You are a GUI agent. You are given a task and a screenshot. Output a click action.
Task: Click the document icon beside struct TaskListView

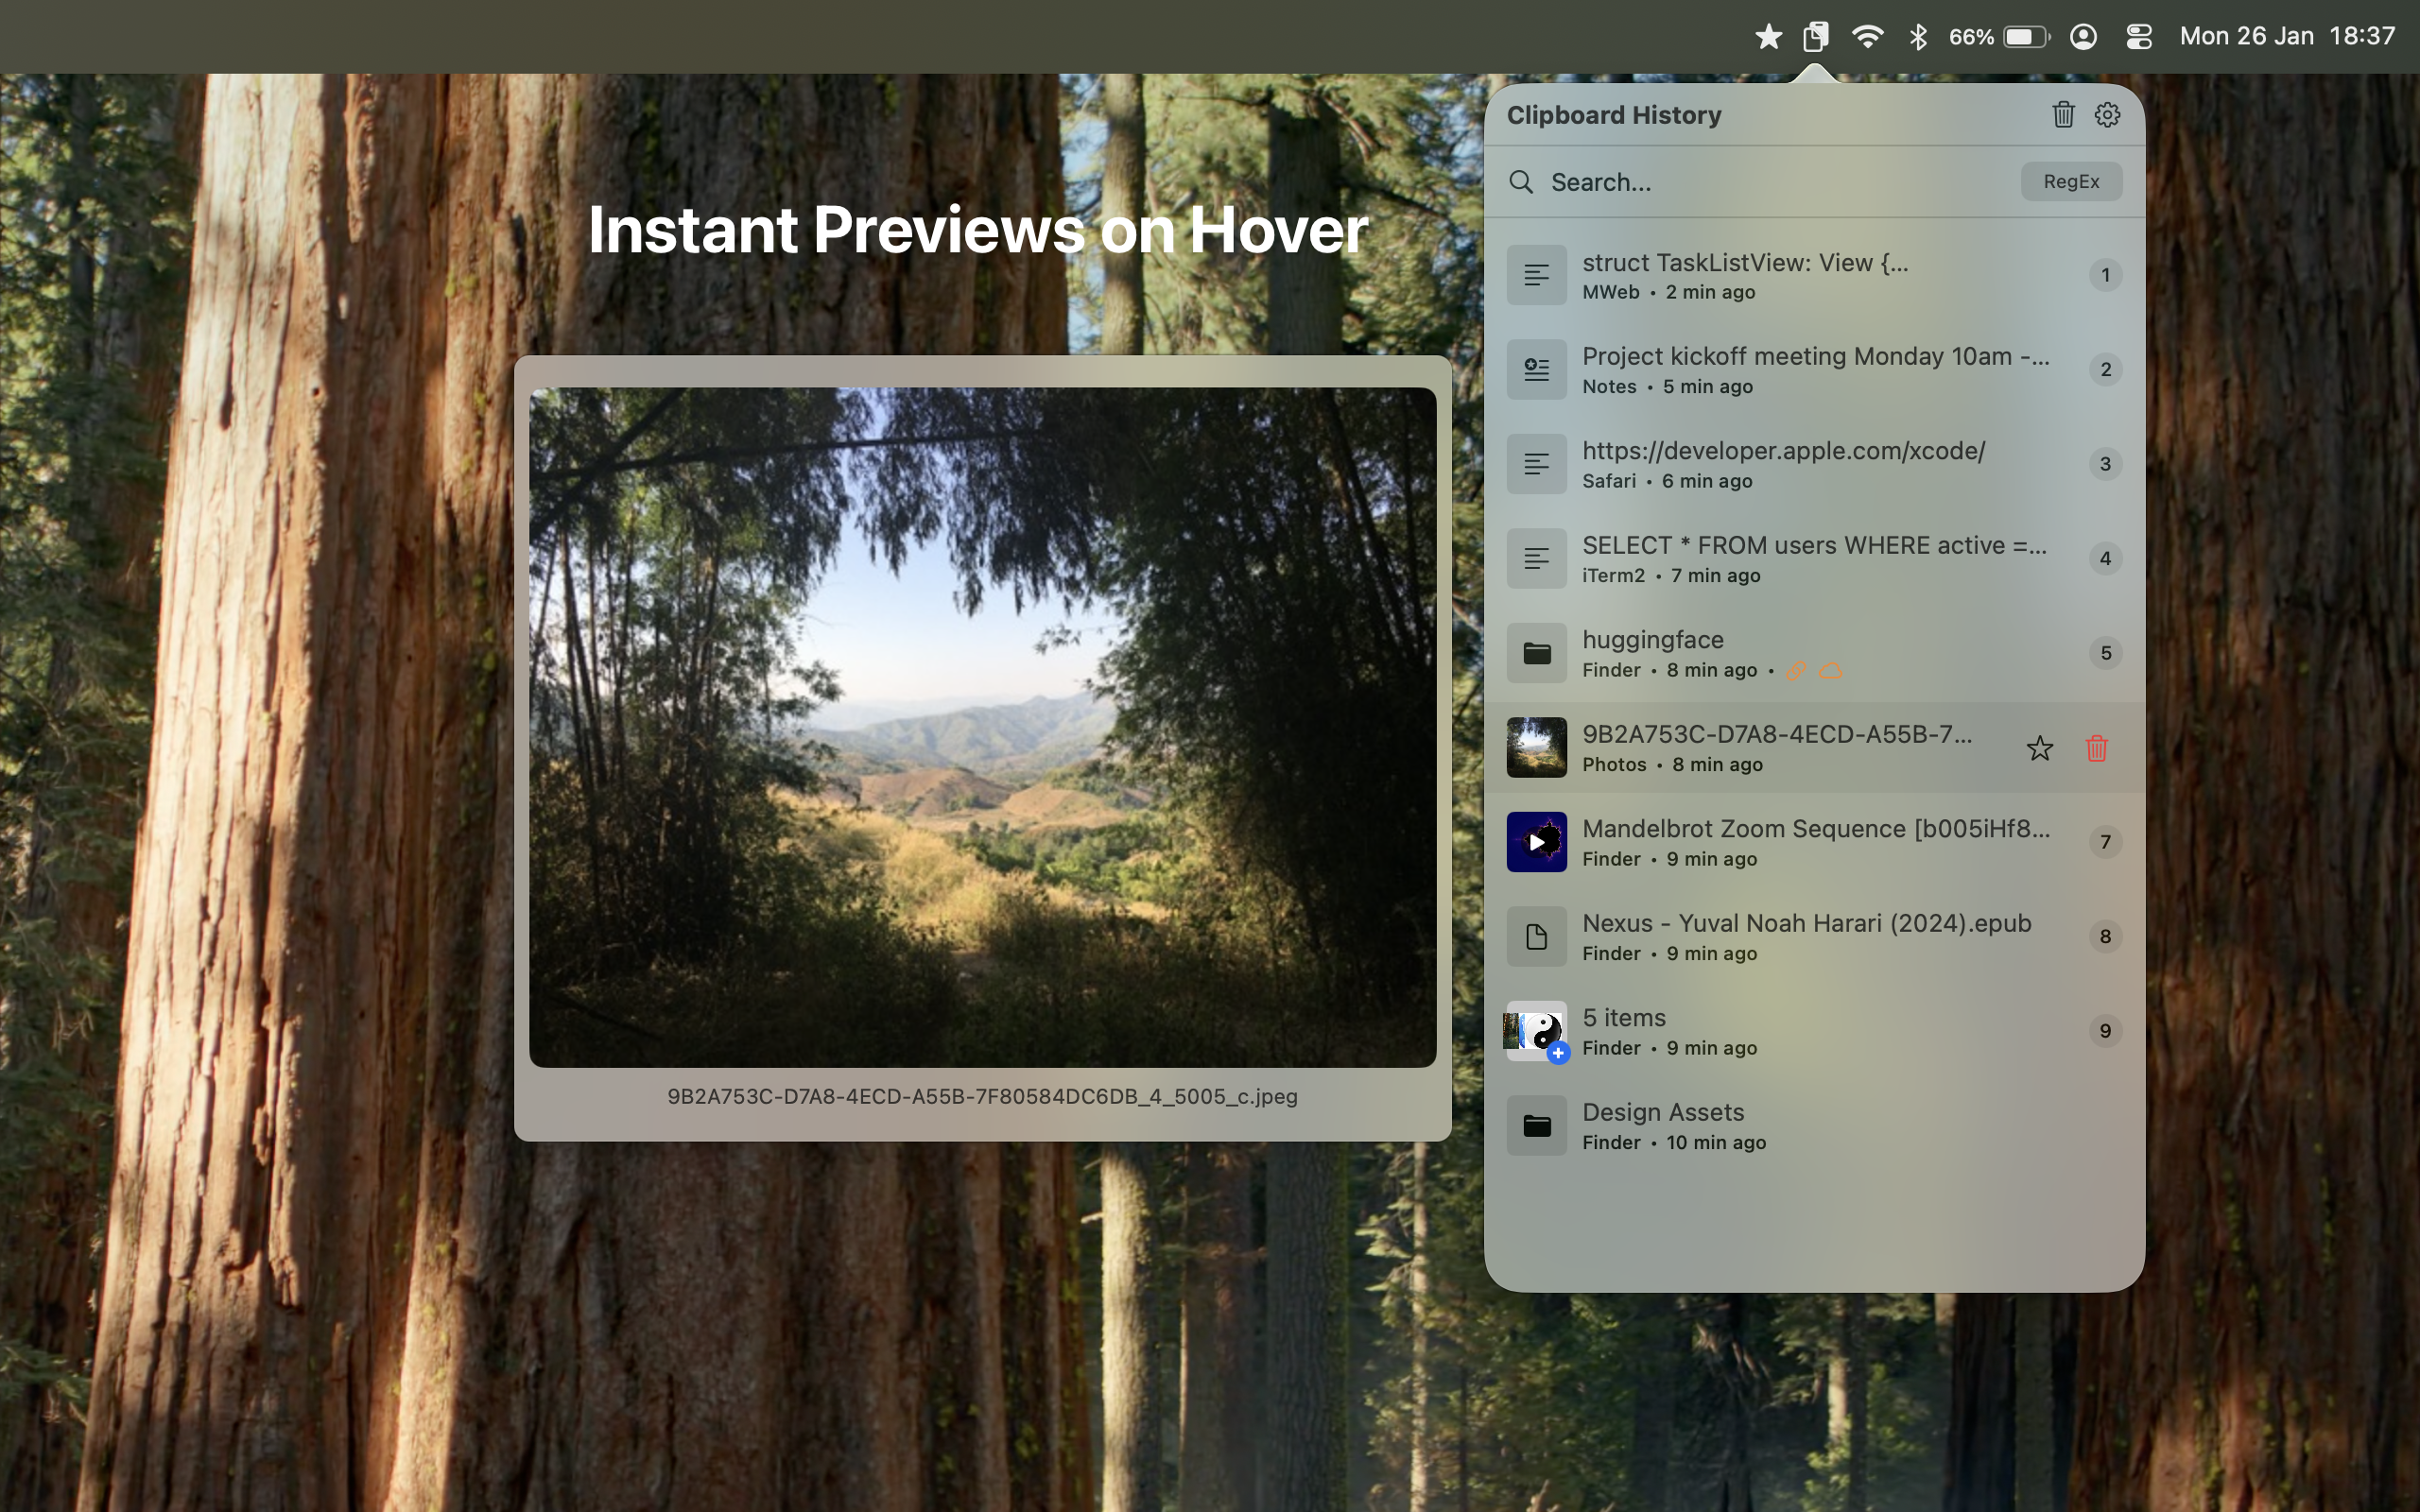pos(1536,275)
